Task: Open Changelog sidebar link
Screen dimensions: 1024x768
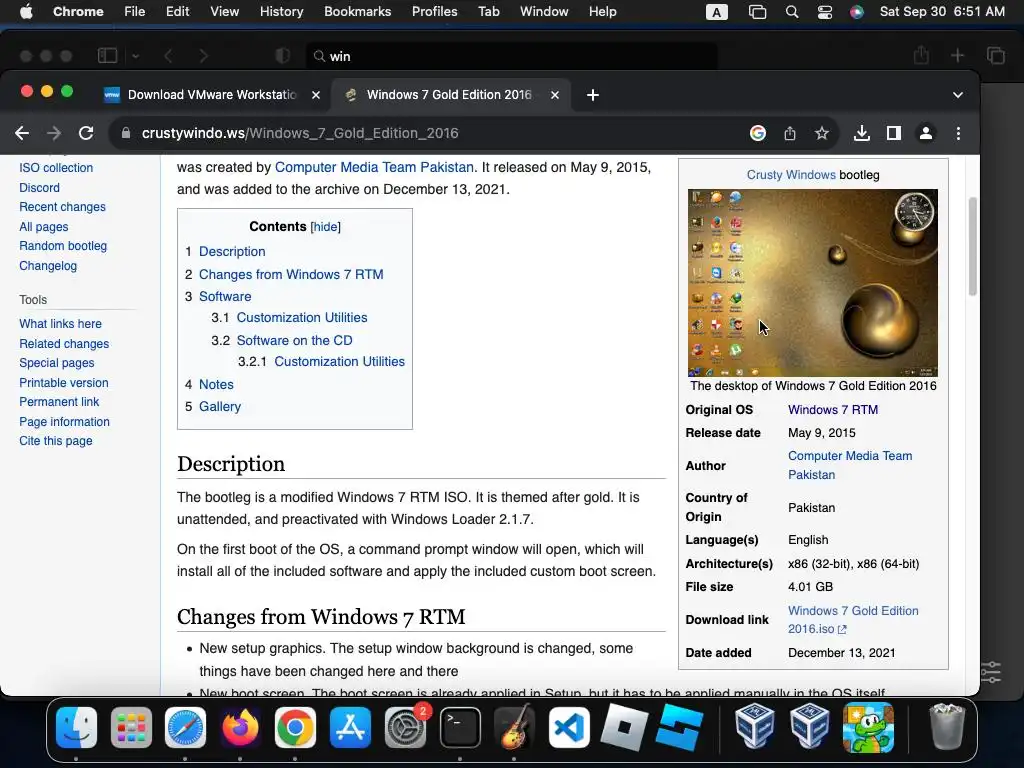Action: [x=48, y=266]
